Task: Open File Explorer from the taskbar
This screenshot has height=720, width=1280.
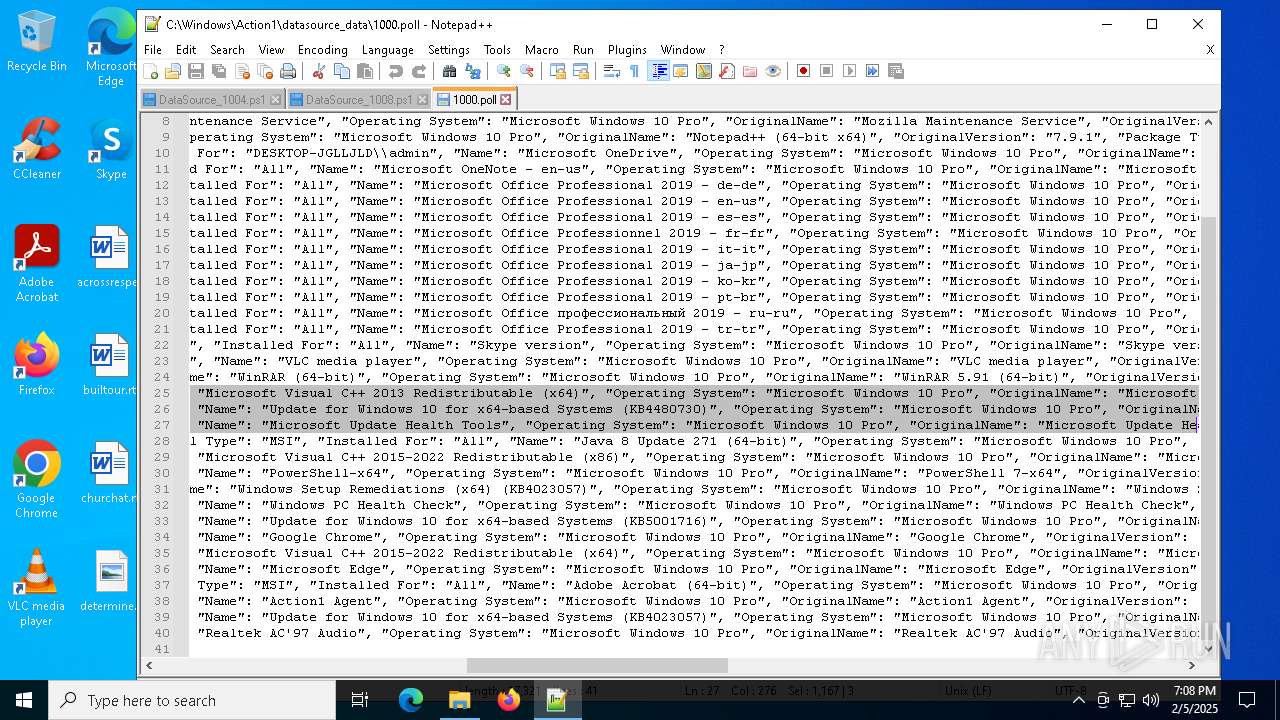Action: (x=459, y=700)
